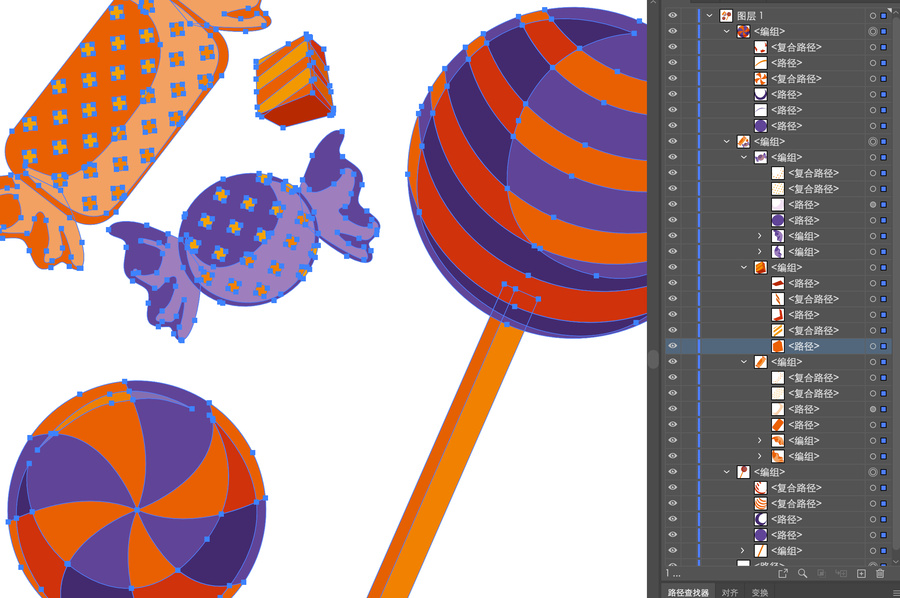Click the selection square on 图层 1 row
This screenshot has width=900, height=598.
(883, 15)
